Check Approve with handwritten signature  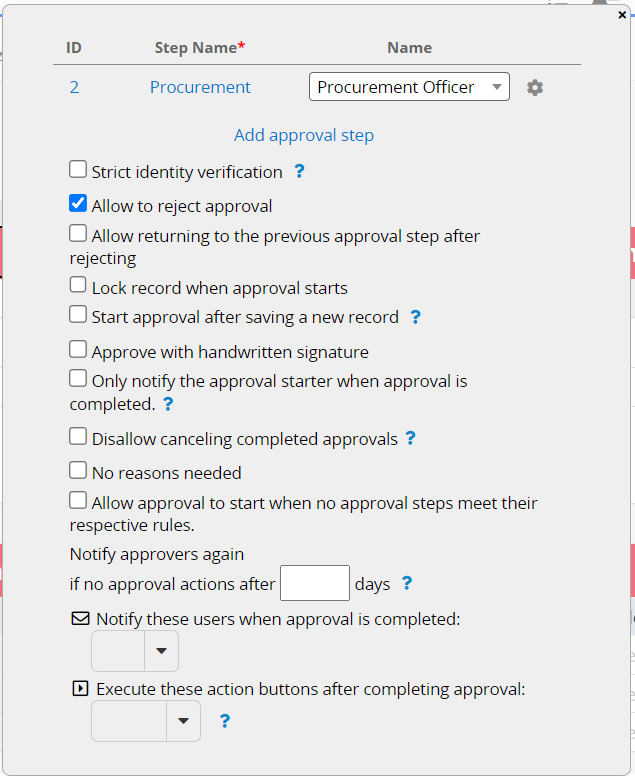[78, 349]
